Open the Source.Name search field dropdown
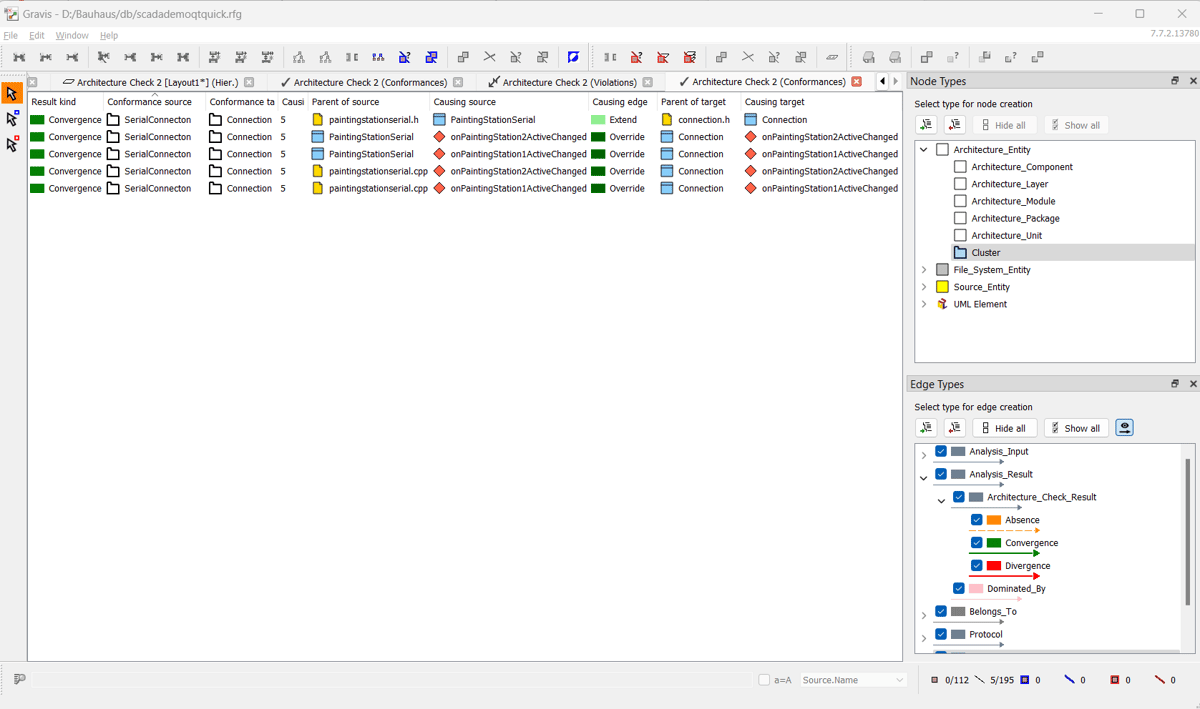The image size is (1200, 709). coord(899,680)
